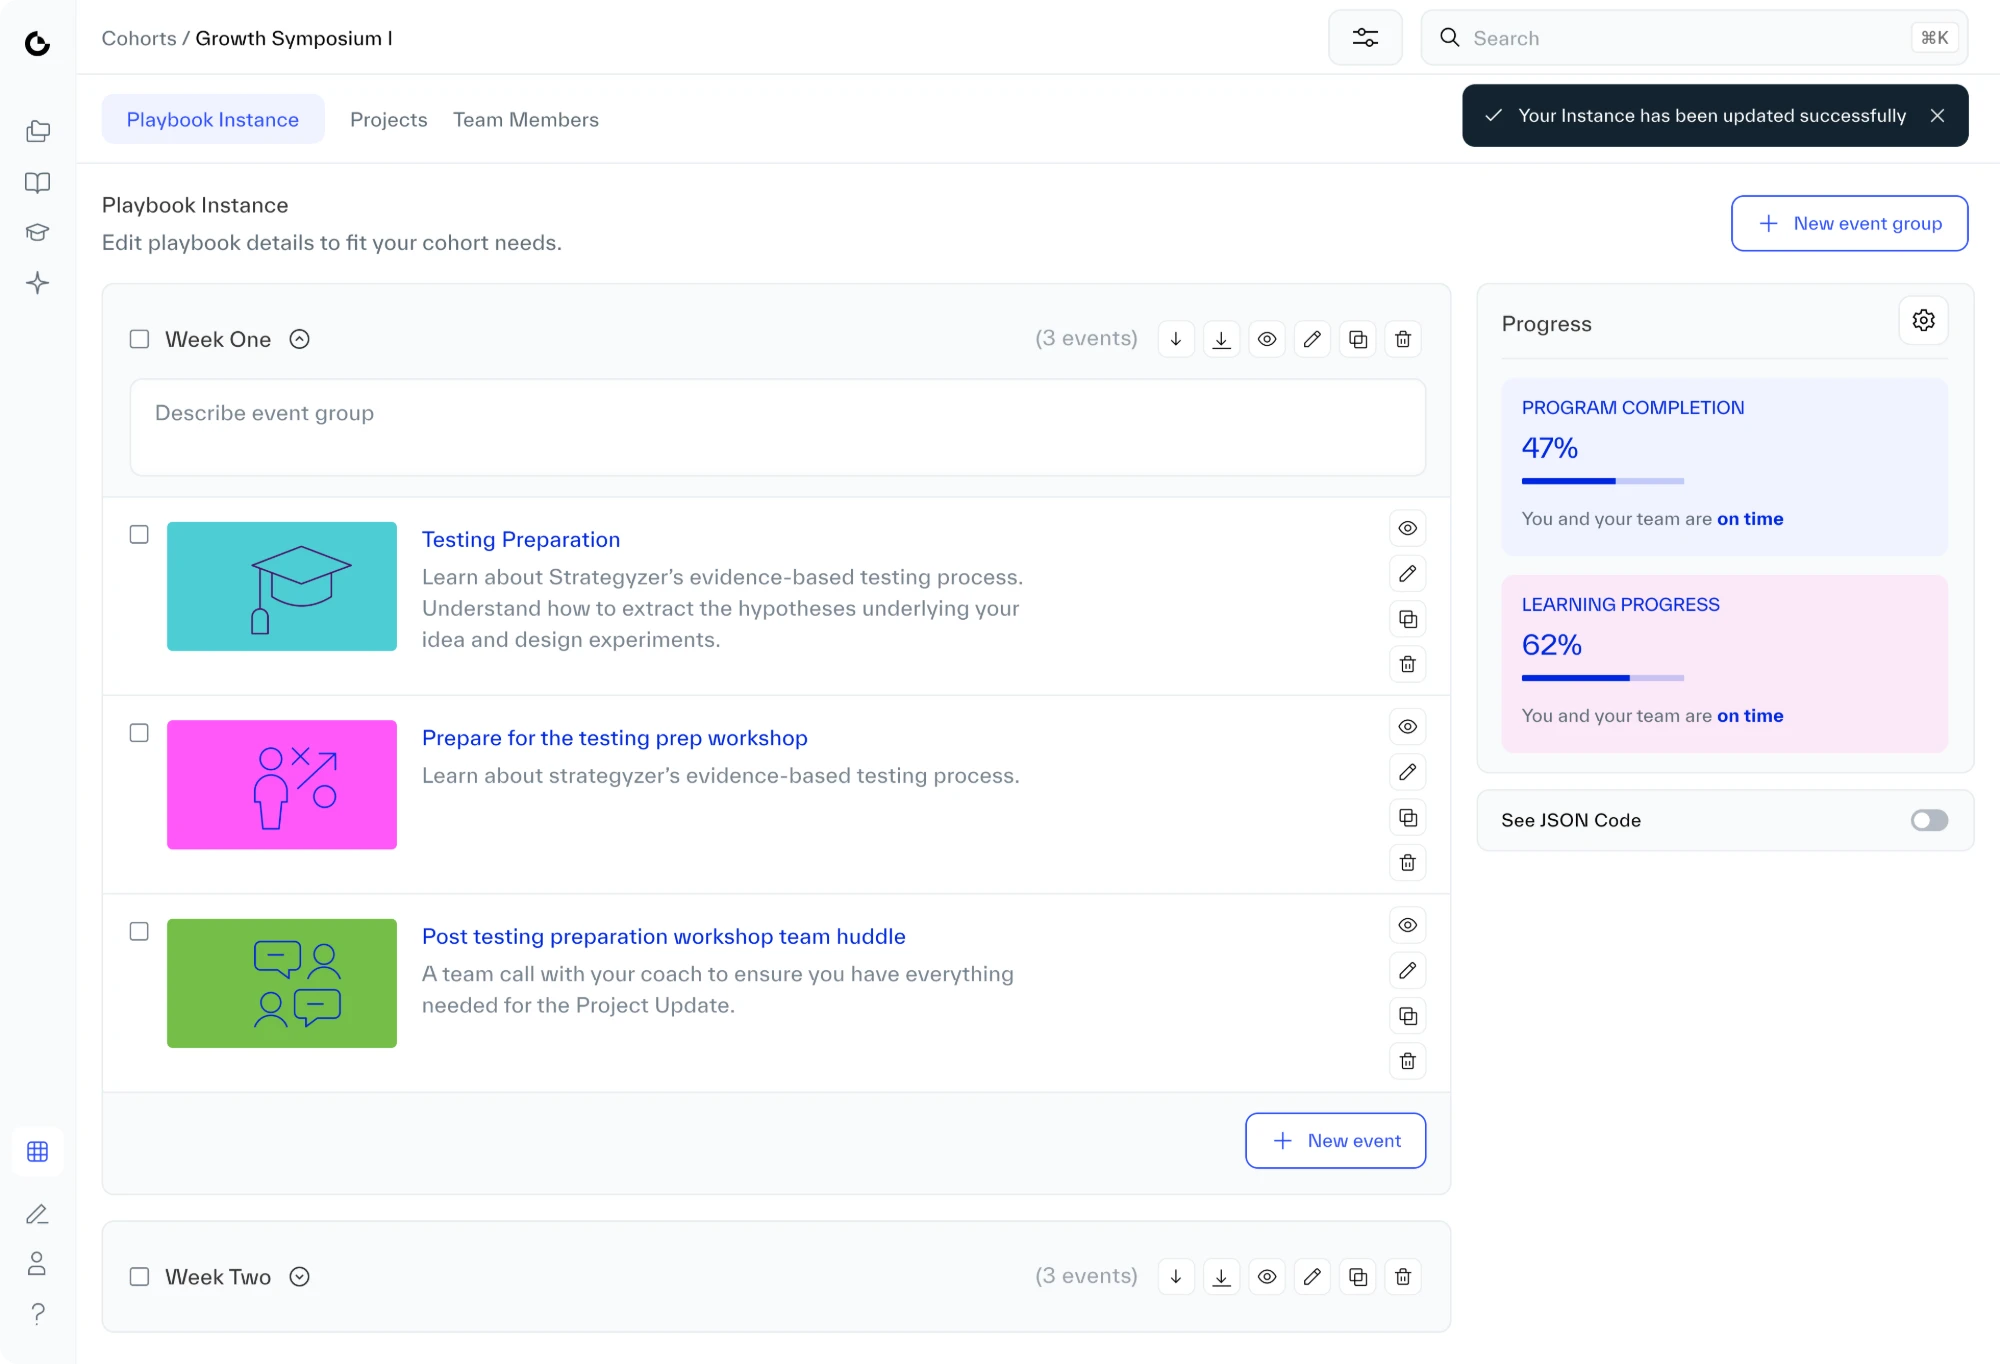This screenshot has width=2000, height=1364.
Task: Click the user profile icon in sidebar
Action: click(x=37, y=1263)
